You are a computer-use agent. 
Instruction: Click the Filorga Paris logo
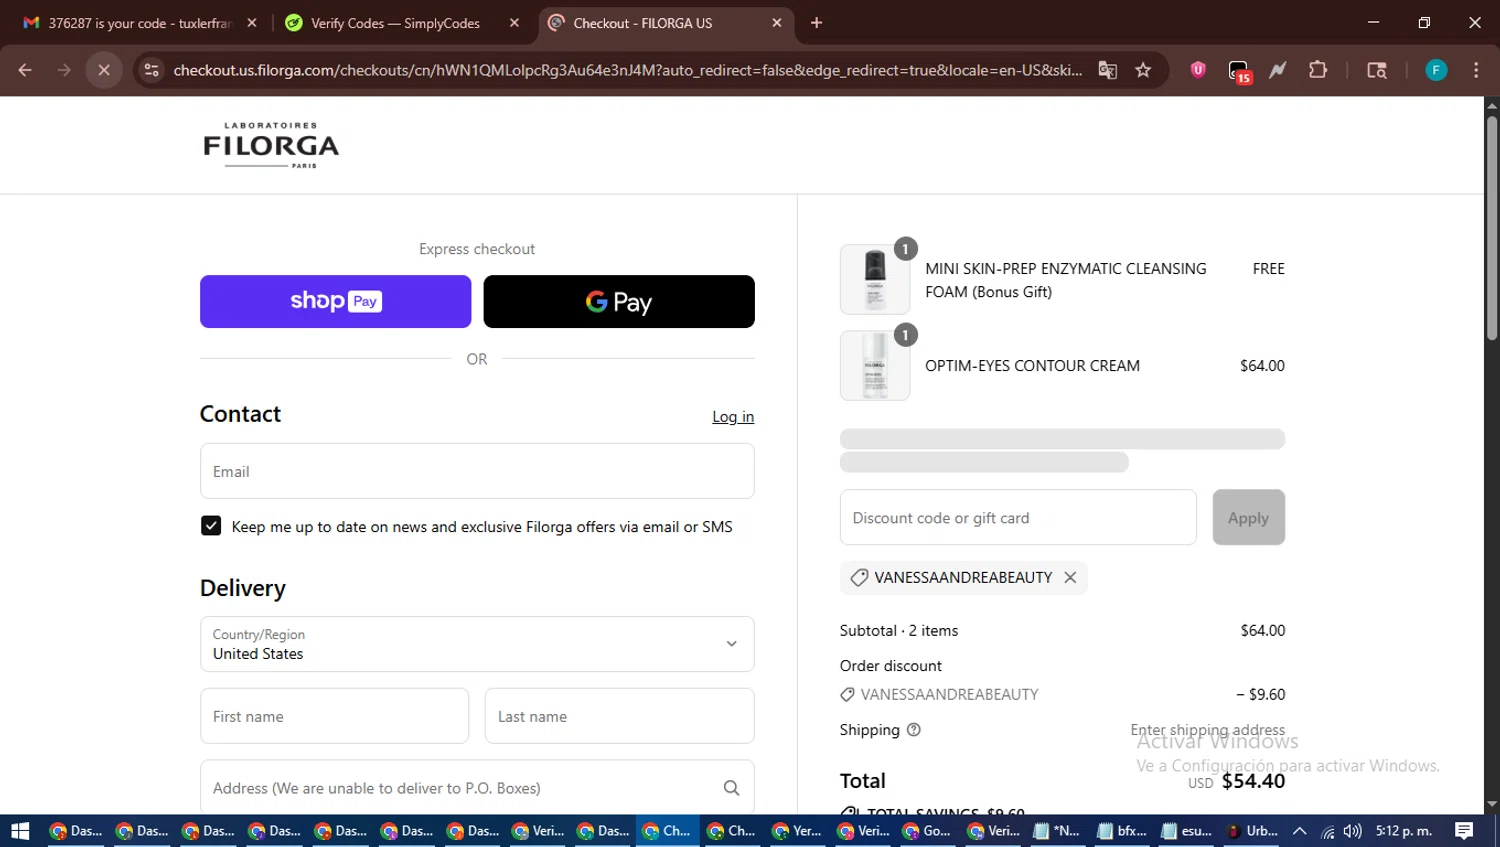coord(271,145)
